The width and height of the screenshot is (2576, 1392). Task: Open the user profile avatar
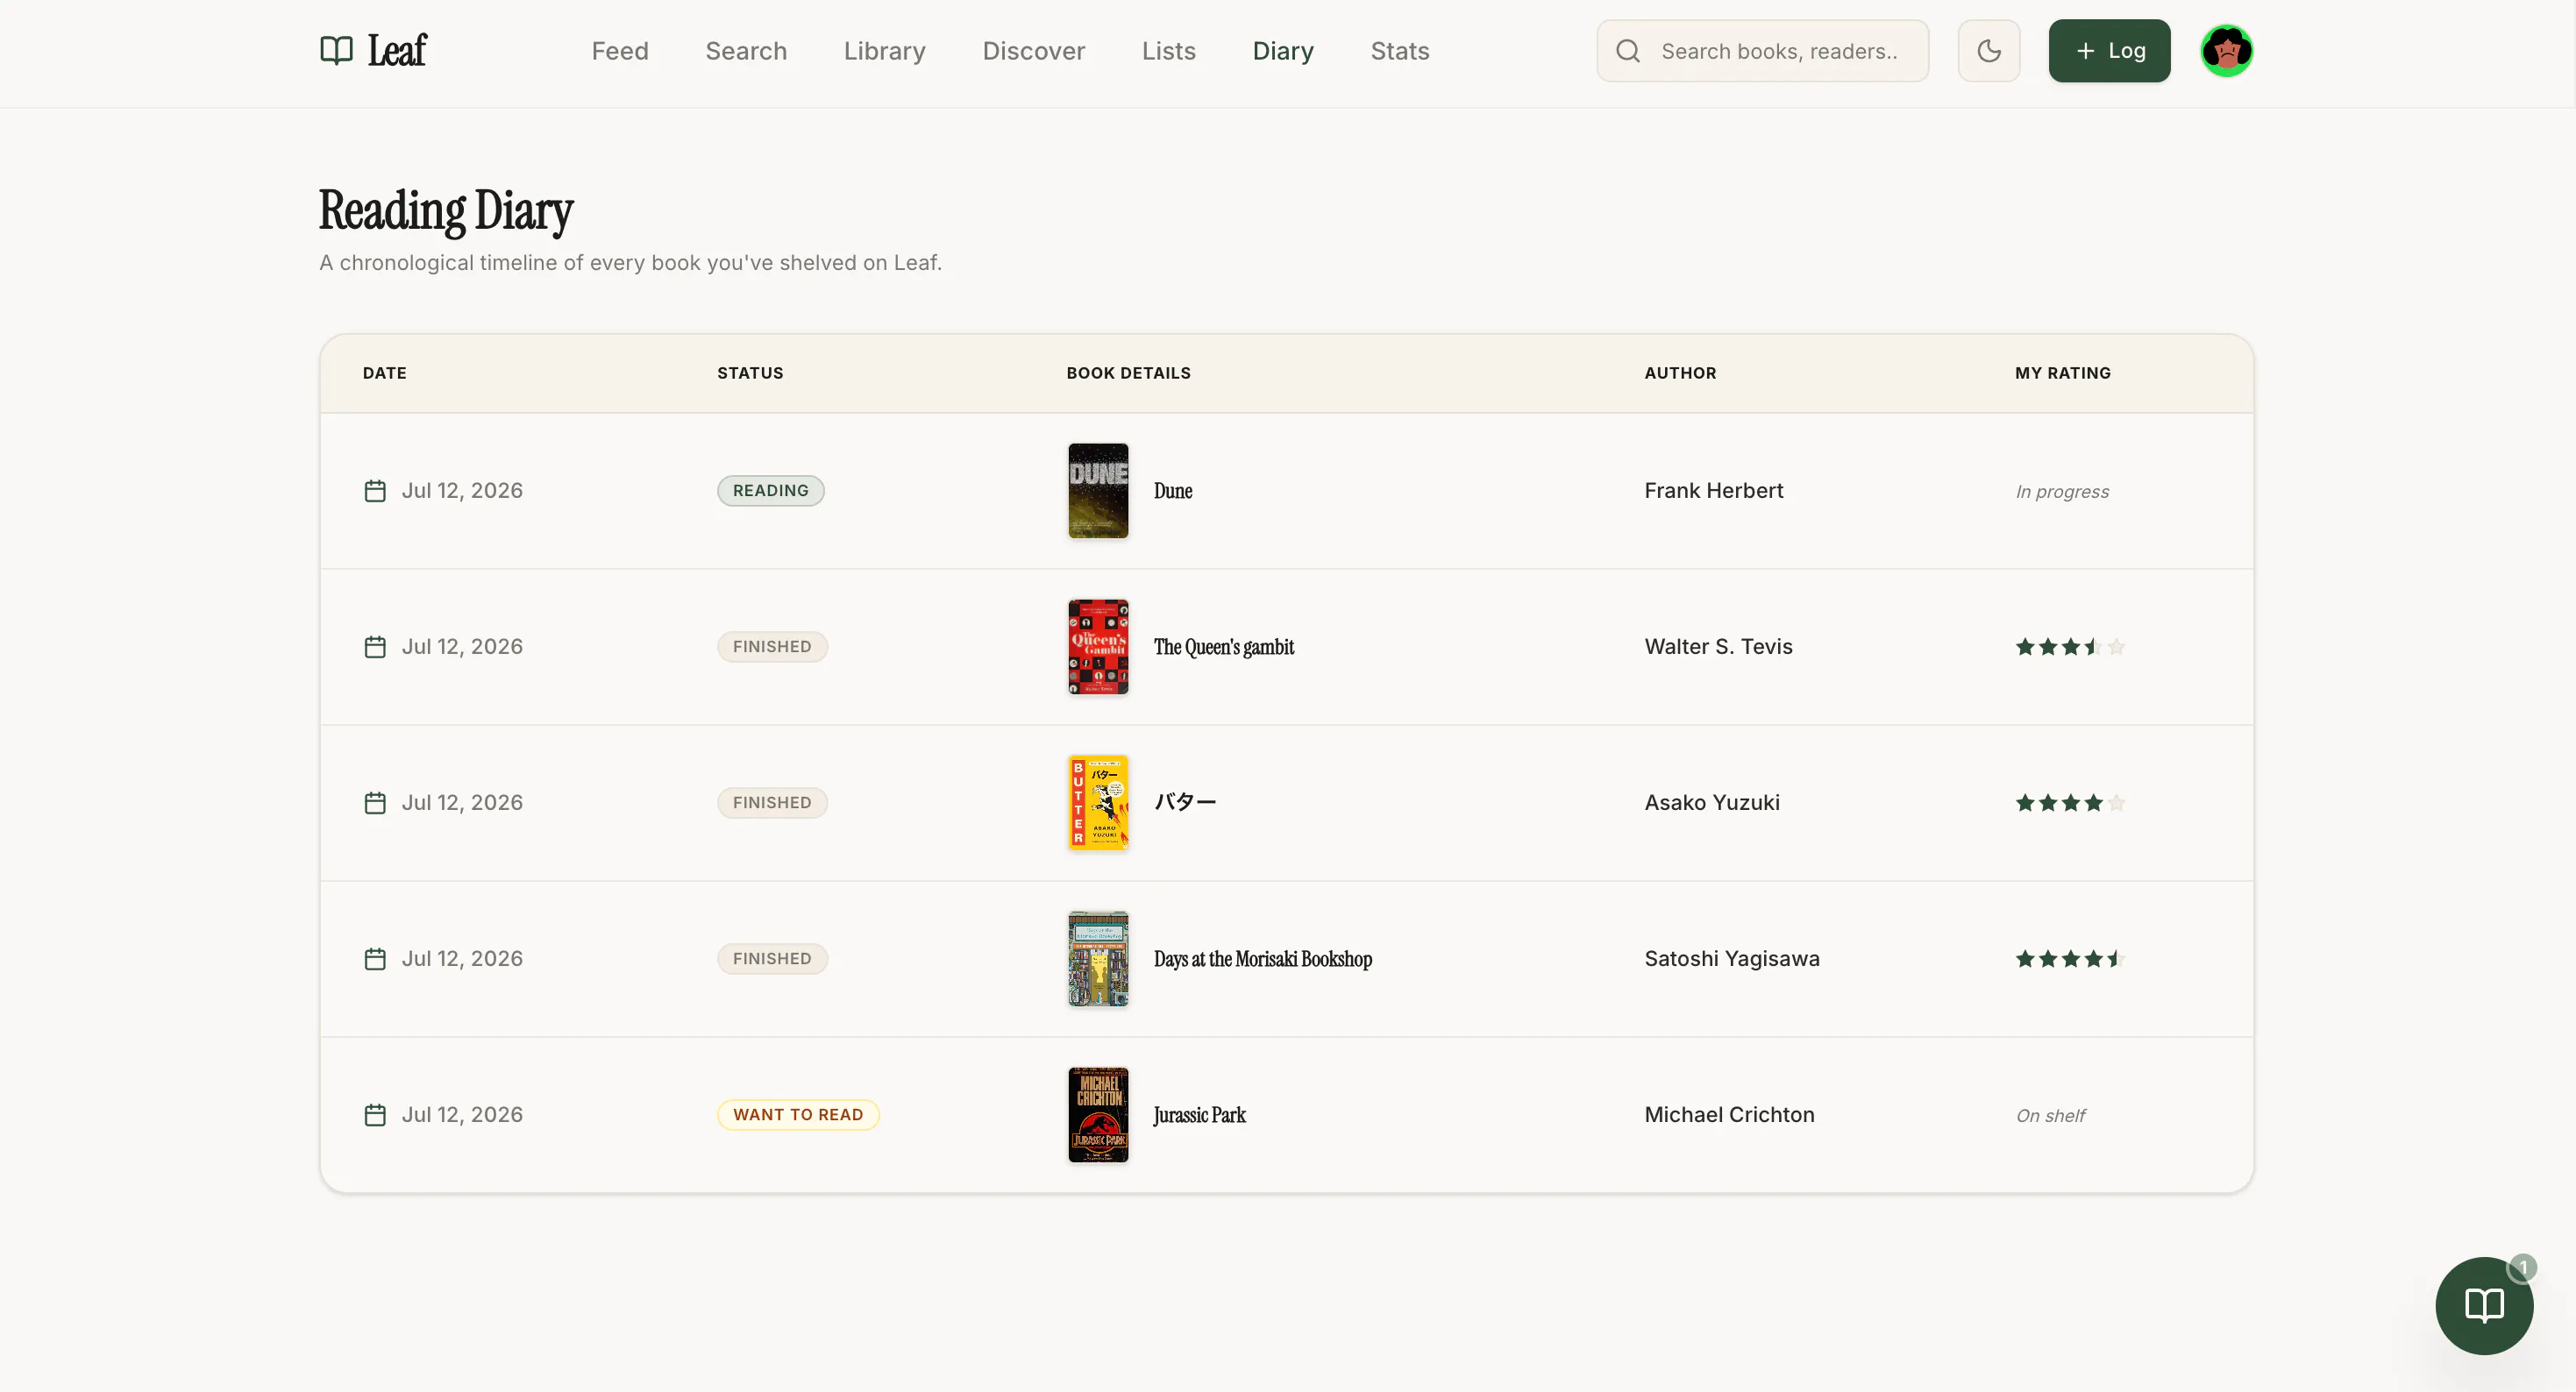2226,51
